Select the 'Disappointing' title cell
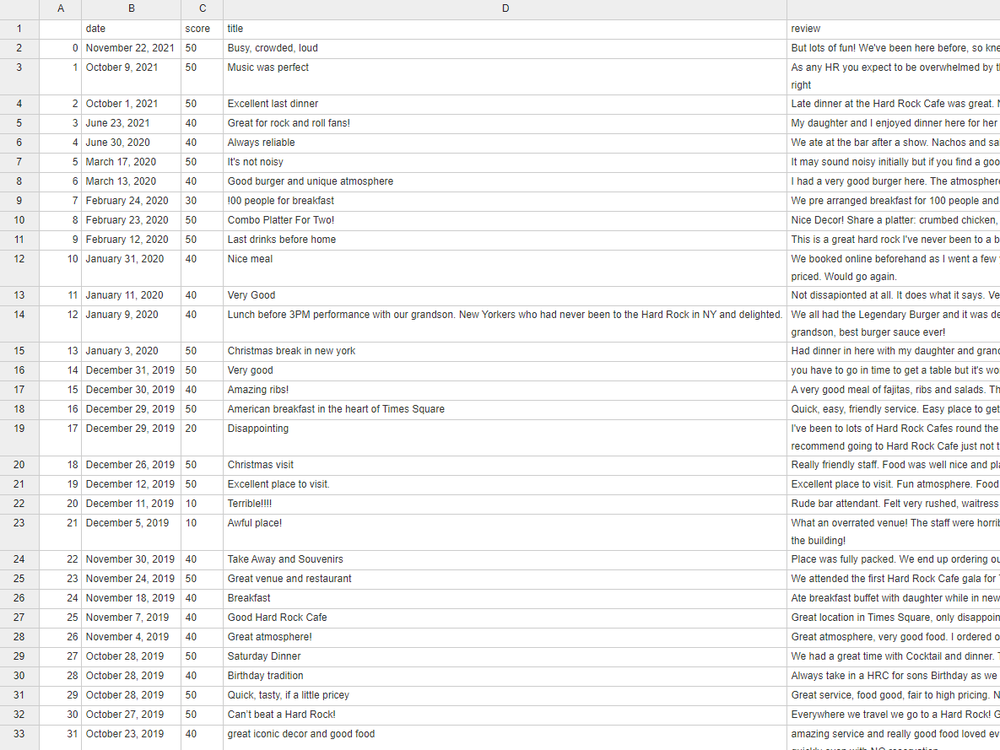 258,428
